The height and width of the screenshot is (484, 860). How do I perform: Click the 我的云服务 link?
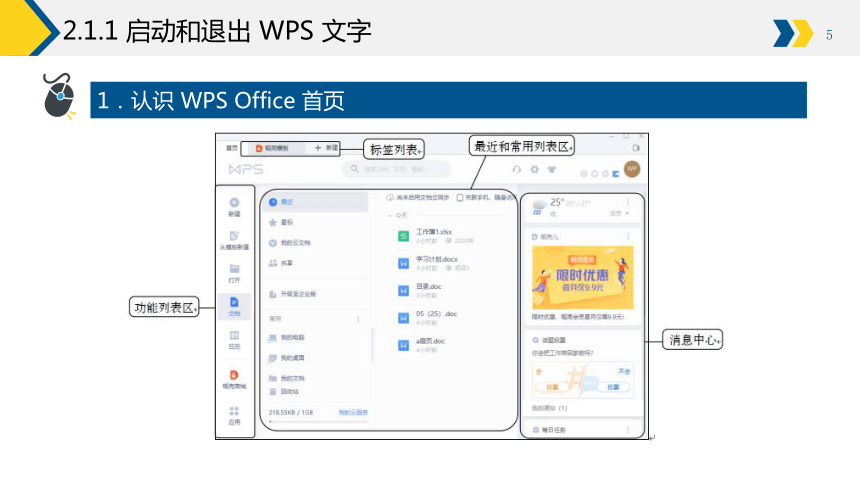[353, 412]
